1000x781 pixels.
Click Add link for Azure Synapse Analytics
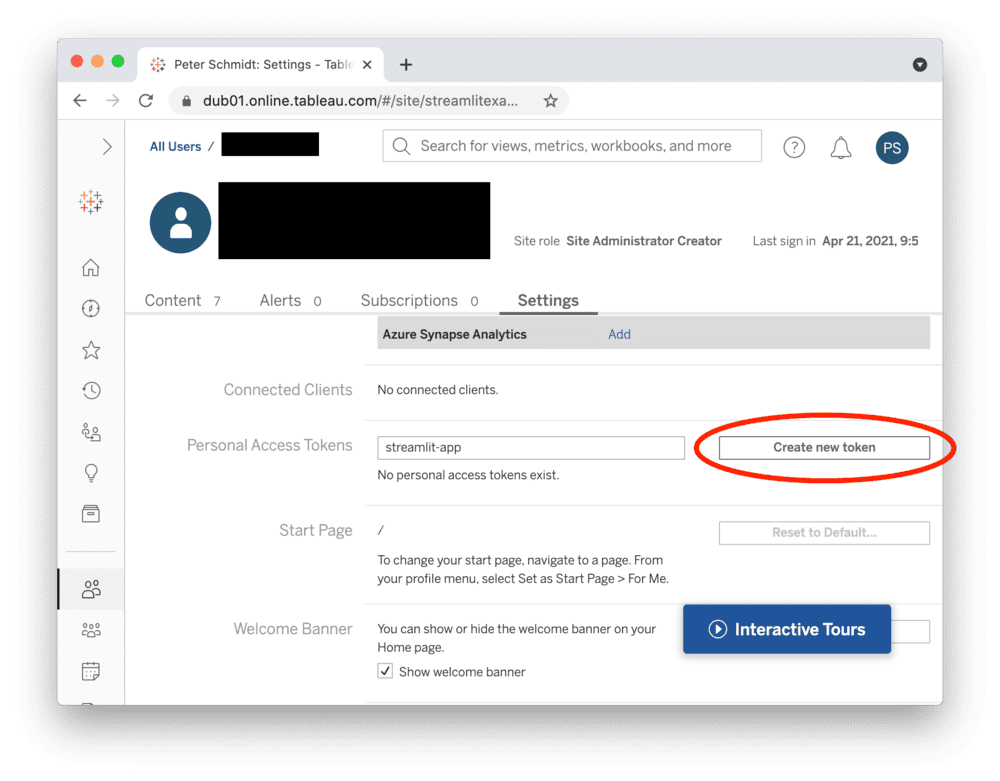(619, 335)
